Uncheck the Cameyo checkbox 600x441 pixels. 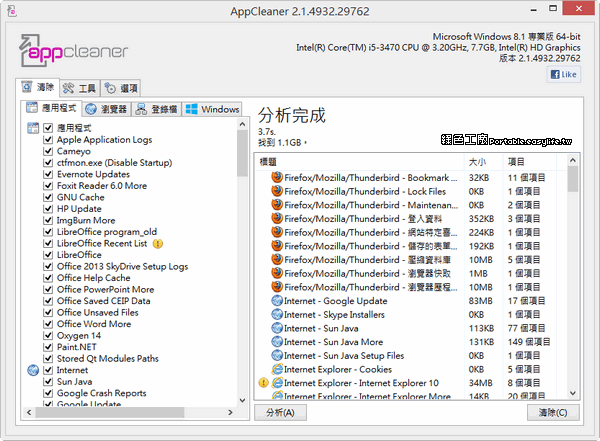48,151
